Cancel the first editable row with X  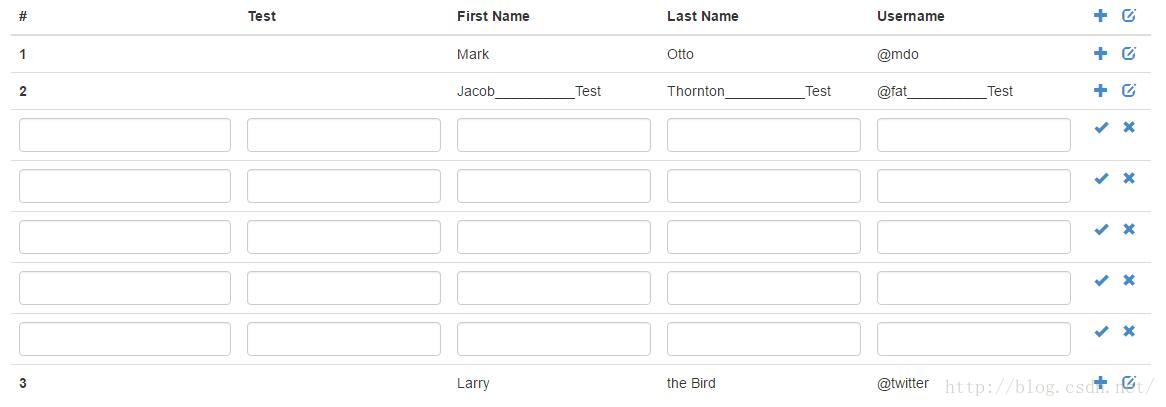pos(1129,127)
